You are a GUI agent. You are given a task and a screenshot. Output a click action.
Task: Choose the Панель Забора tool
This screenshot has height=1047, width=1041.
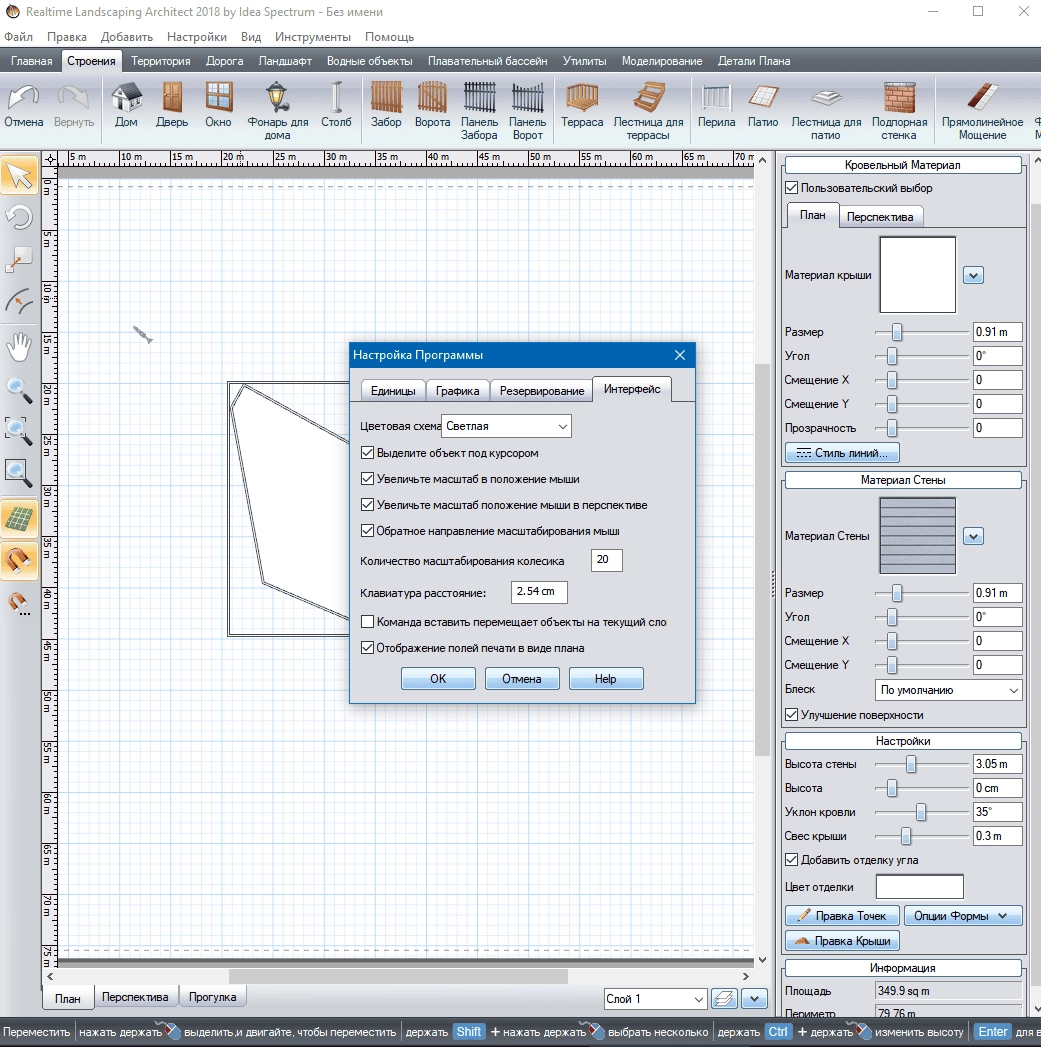[479, 110]
